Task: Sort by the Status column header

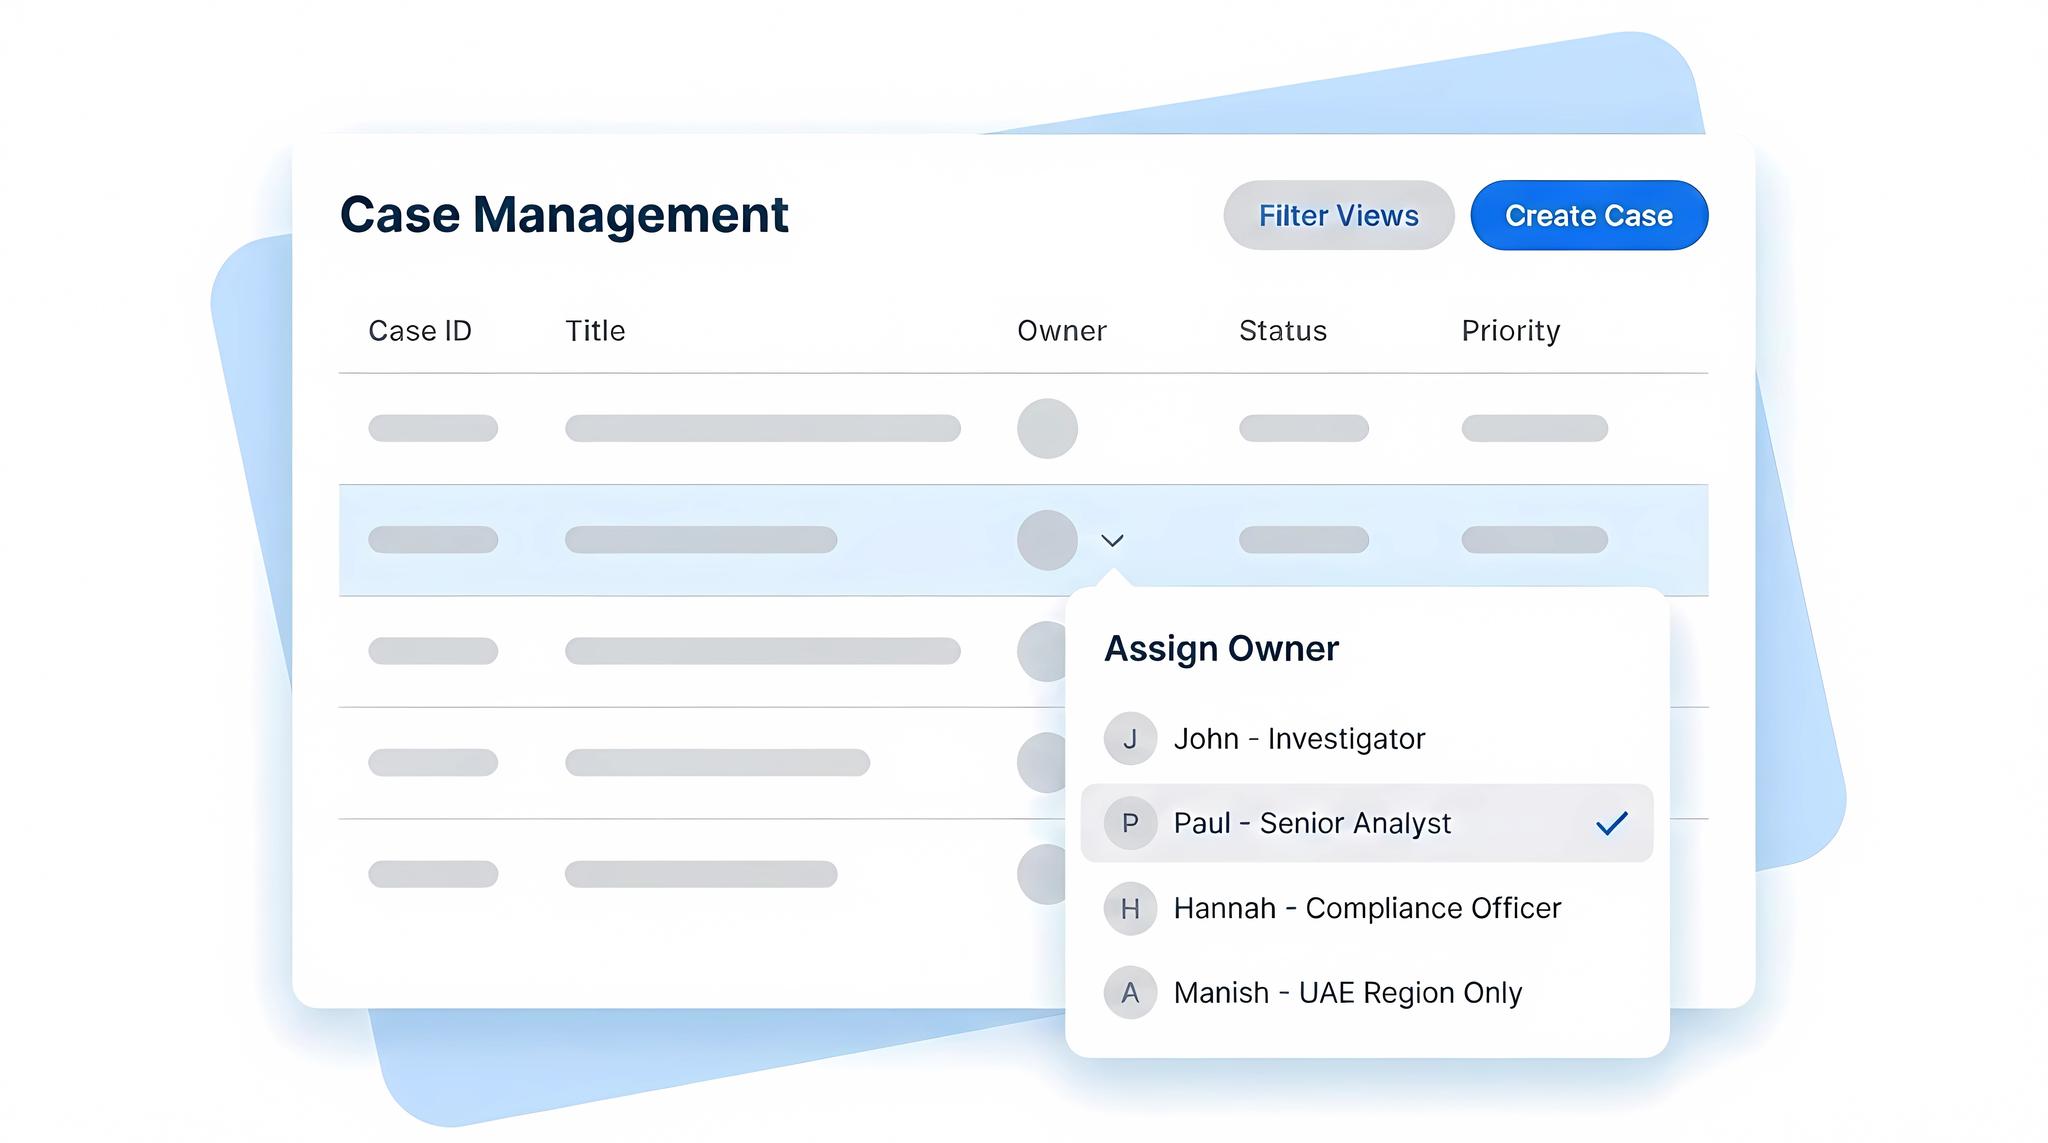Action: (x=1283, y=330)
